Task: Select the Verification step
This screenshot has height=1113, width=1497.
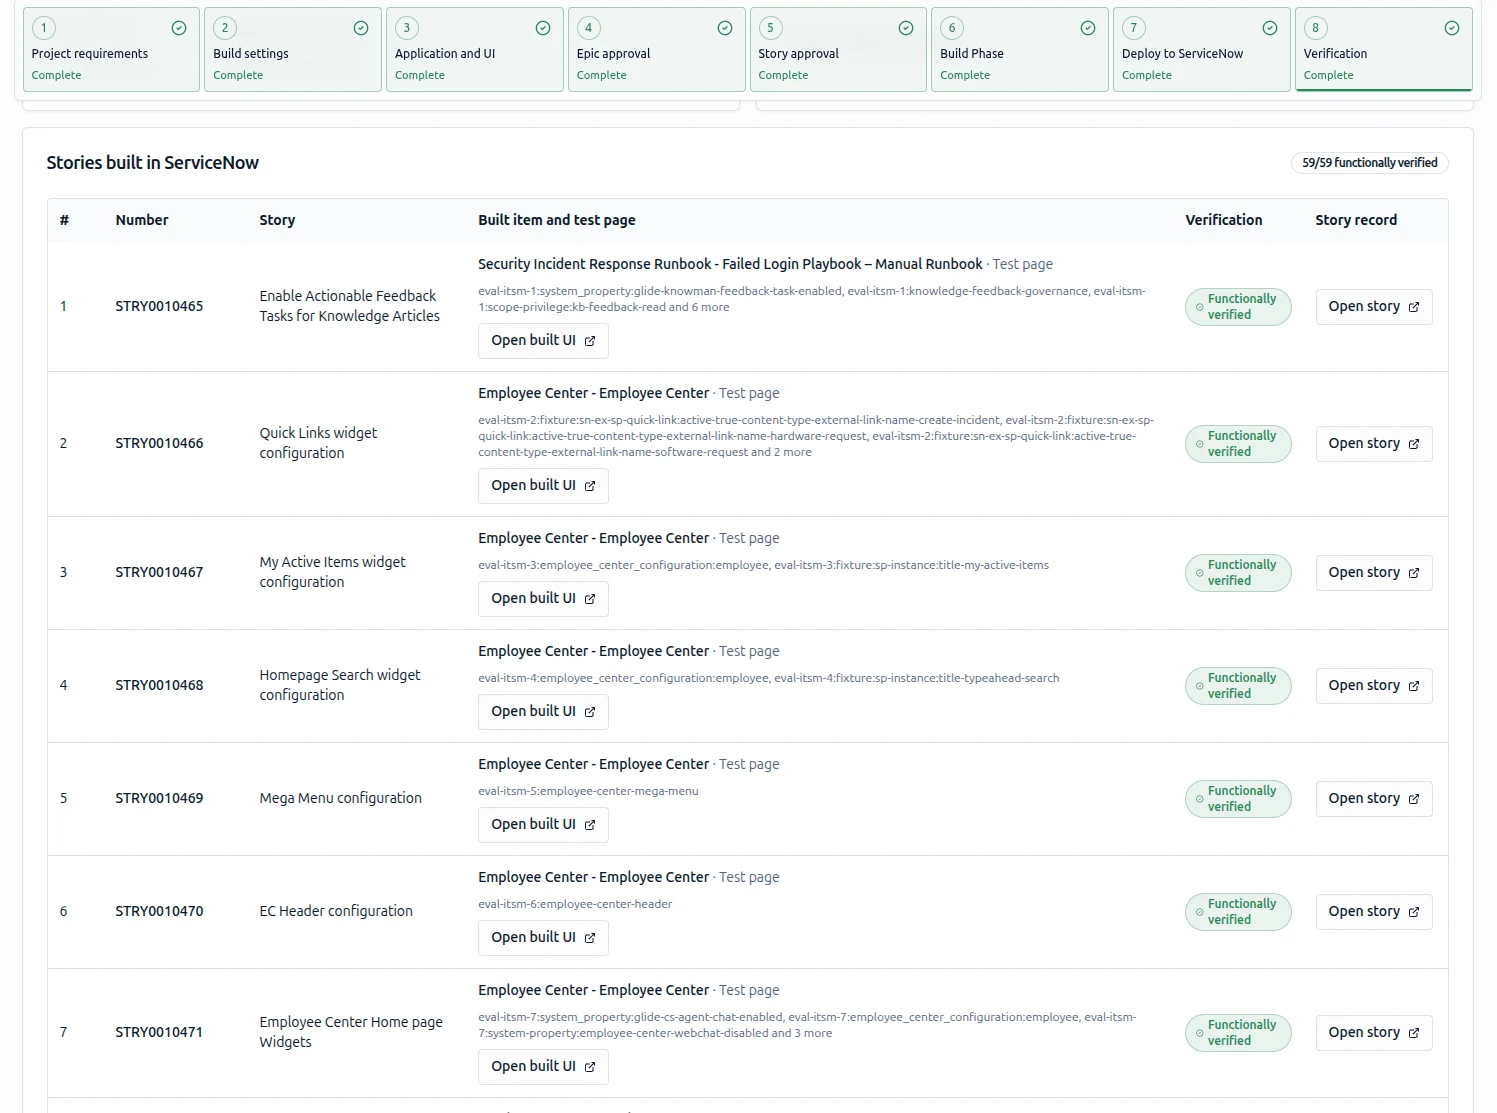Action: 1384,50
